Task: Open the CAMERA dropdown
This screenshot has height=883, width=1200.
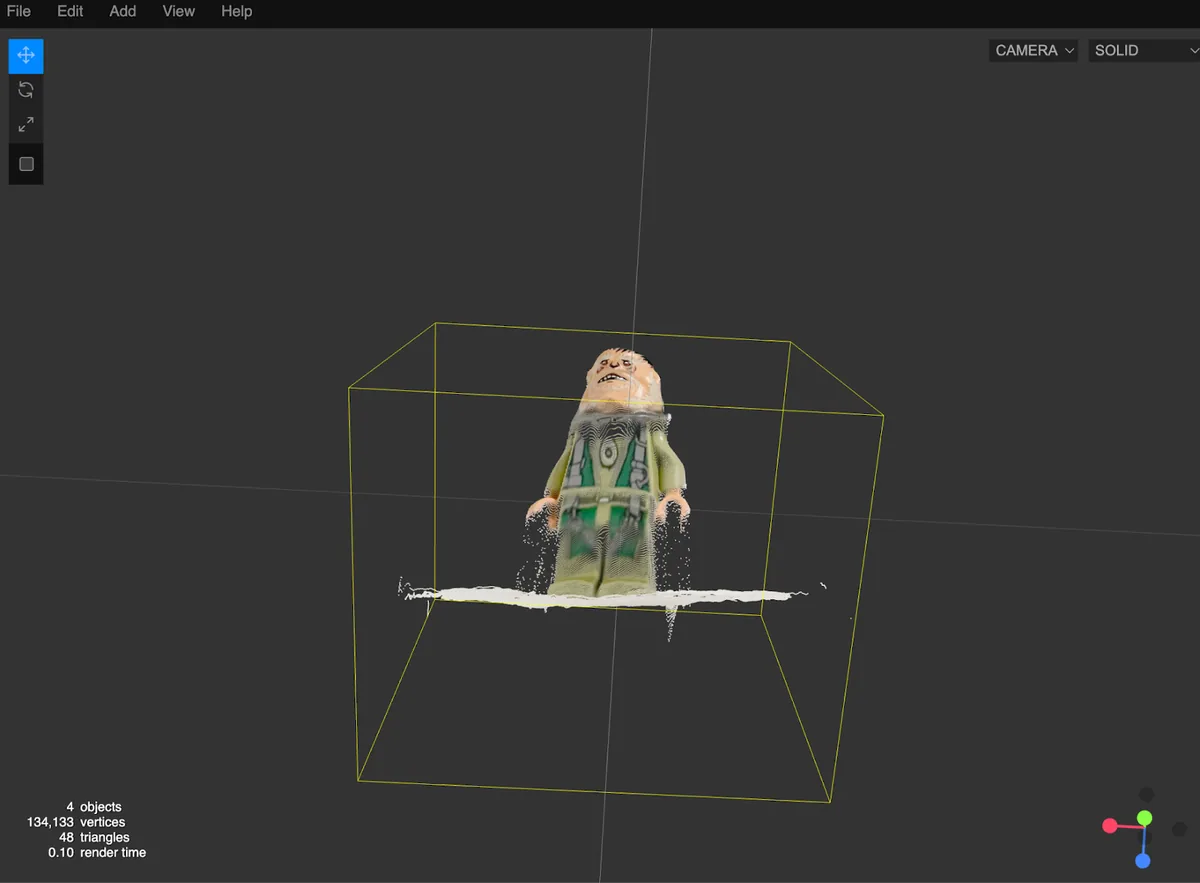Action: point(1034,50)
